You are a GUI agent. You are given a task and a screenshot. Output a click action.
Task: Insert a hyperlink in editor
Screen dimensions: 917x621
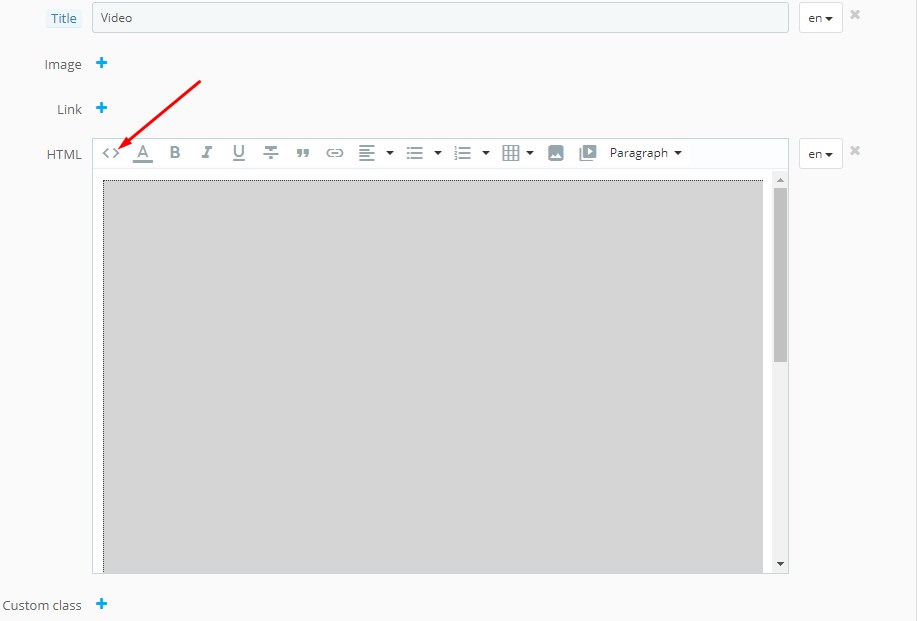[x=335, y=153]
